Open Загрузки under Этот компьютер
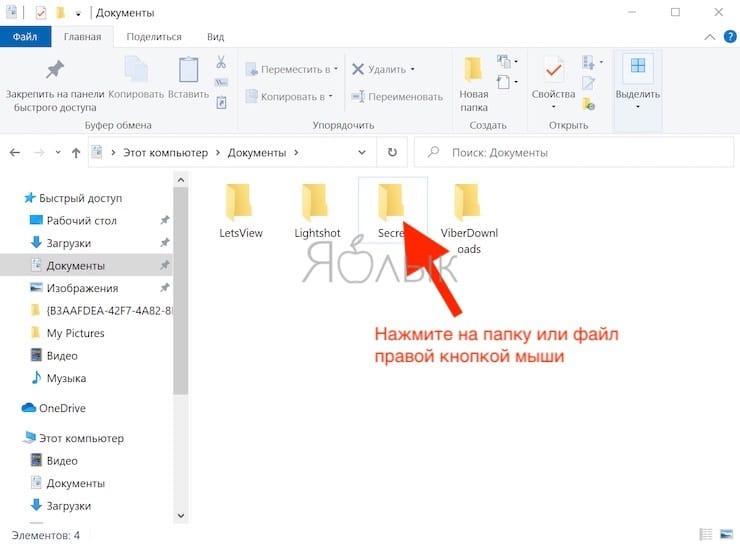The width and height of the screenshot is (740, 558). pos(68,506)
